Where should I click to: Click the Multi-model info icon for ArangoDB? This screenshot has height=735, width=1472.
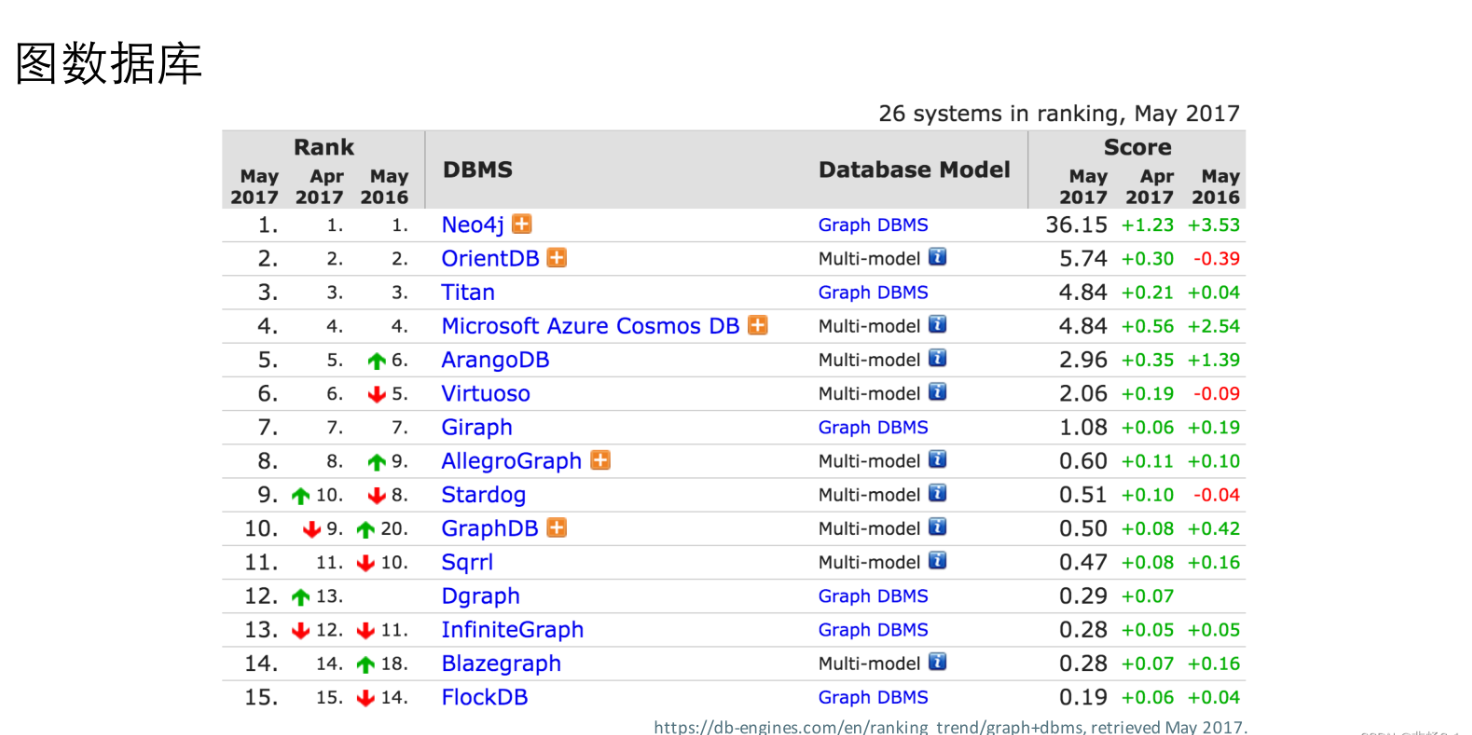(937, 358)
